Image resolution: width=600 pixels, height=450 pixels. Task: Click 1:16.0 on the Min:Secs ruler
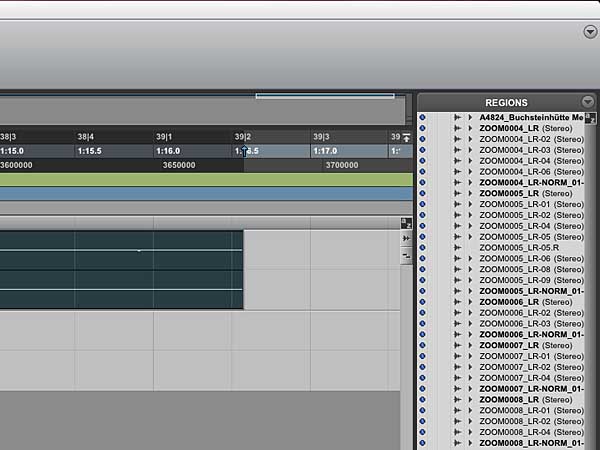(167, 151)
